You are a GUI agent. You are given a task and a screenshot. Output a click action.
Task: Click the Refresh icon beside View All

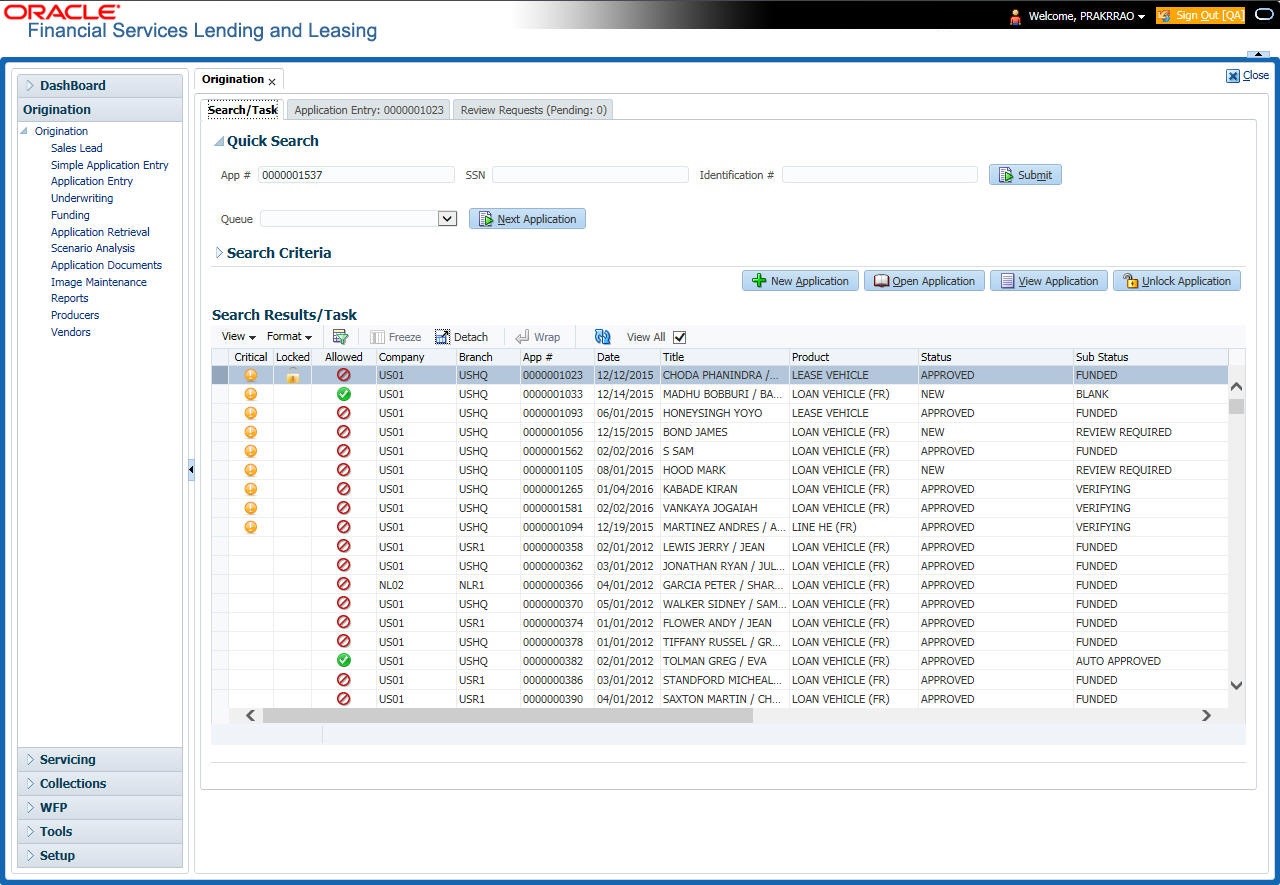tap(602, 337)
